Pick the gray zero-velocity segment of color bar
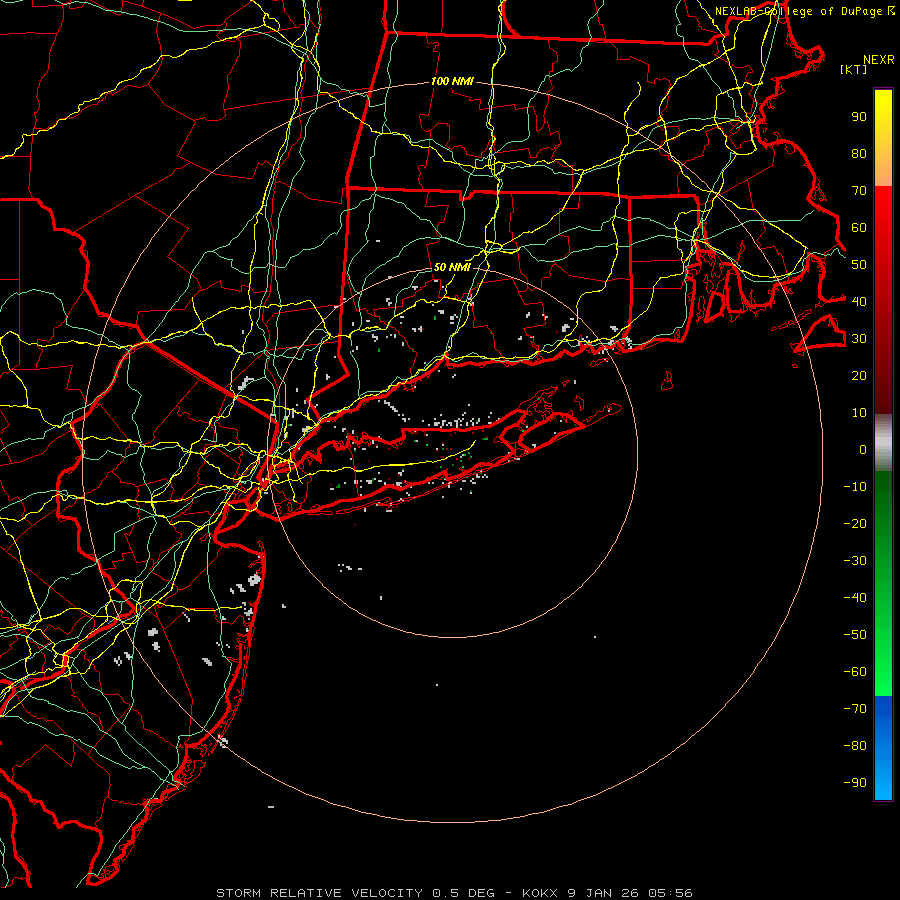Screen dimensions: 900x900 click(x=883, y=443)
